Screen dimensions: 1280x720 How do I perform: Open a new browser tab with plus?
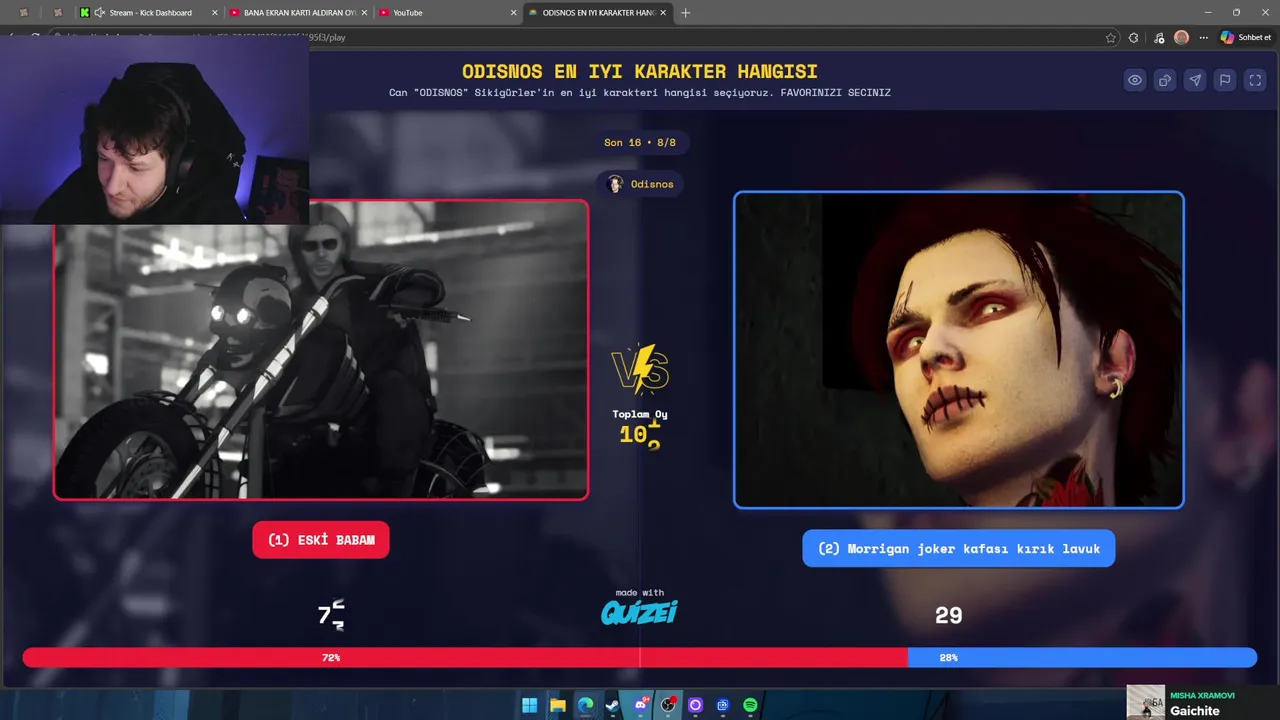686,13
